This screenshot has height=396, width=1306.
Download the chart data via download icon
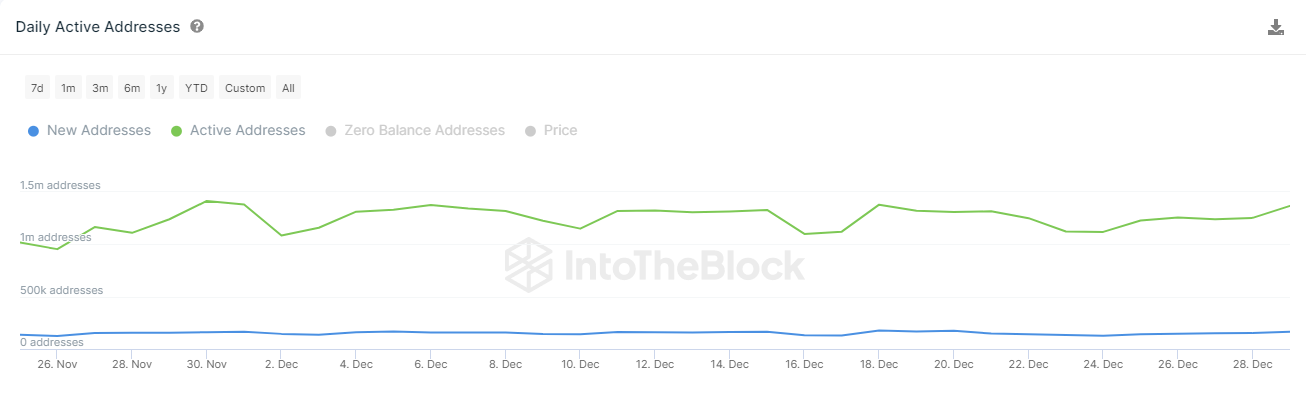click(1275, 27)
